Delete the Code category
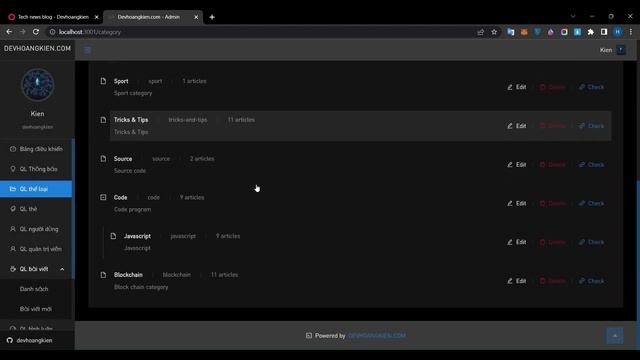Screen dimensions: 640x360 pyautogui.click(x=553, y=203)
